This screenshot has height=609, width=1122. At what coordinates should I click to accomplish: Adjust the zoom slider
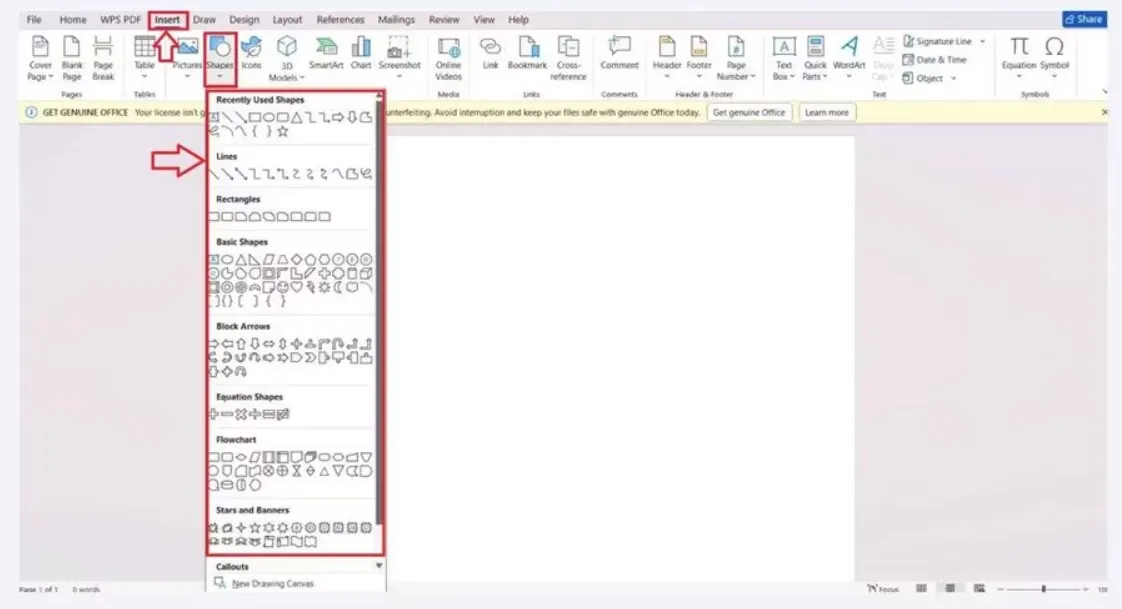click(1045, 590)
